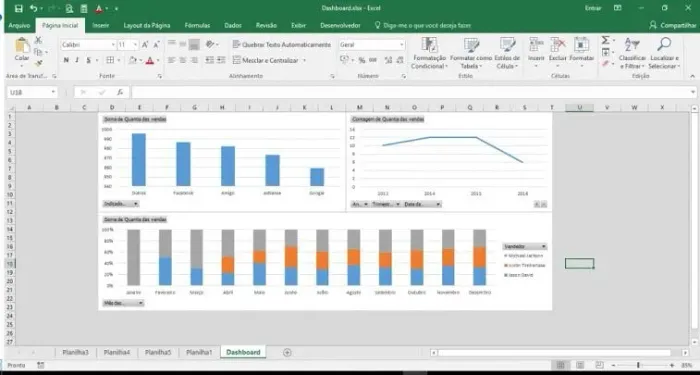Image resolution: width=700 pixels, height=375 pixels.
Task: Save the workbook from Quick Access toolbar
Action: tap(18, 8)
